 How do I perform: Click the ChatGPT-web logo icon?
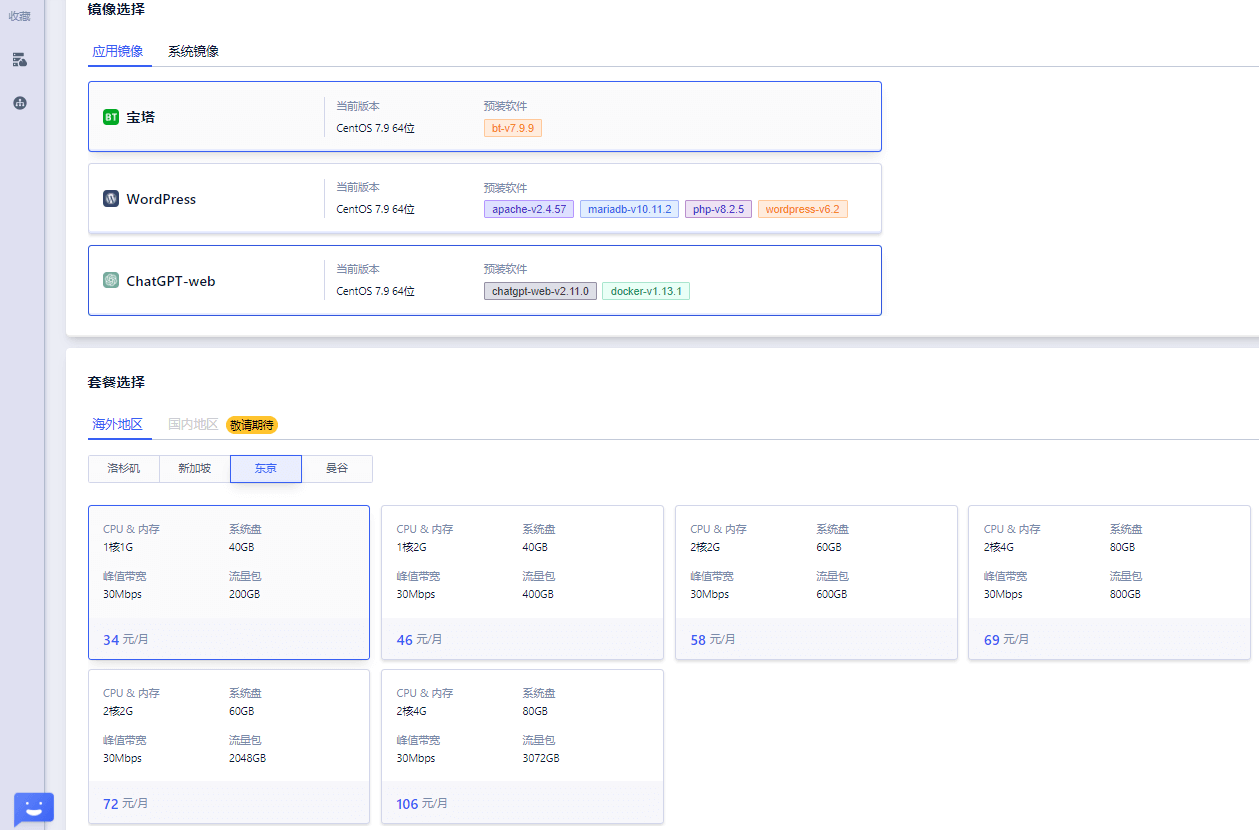(x=111, y=281)
